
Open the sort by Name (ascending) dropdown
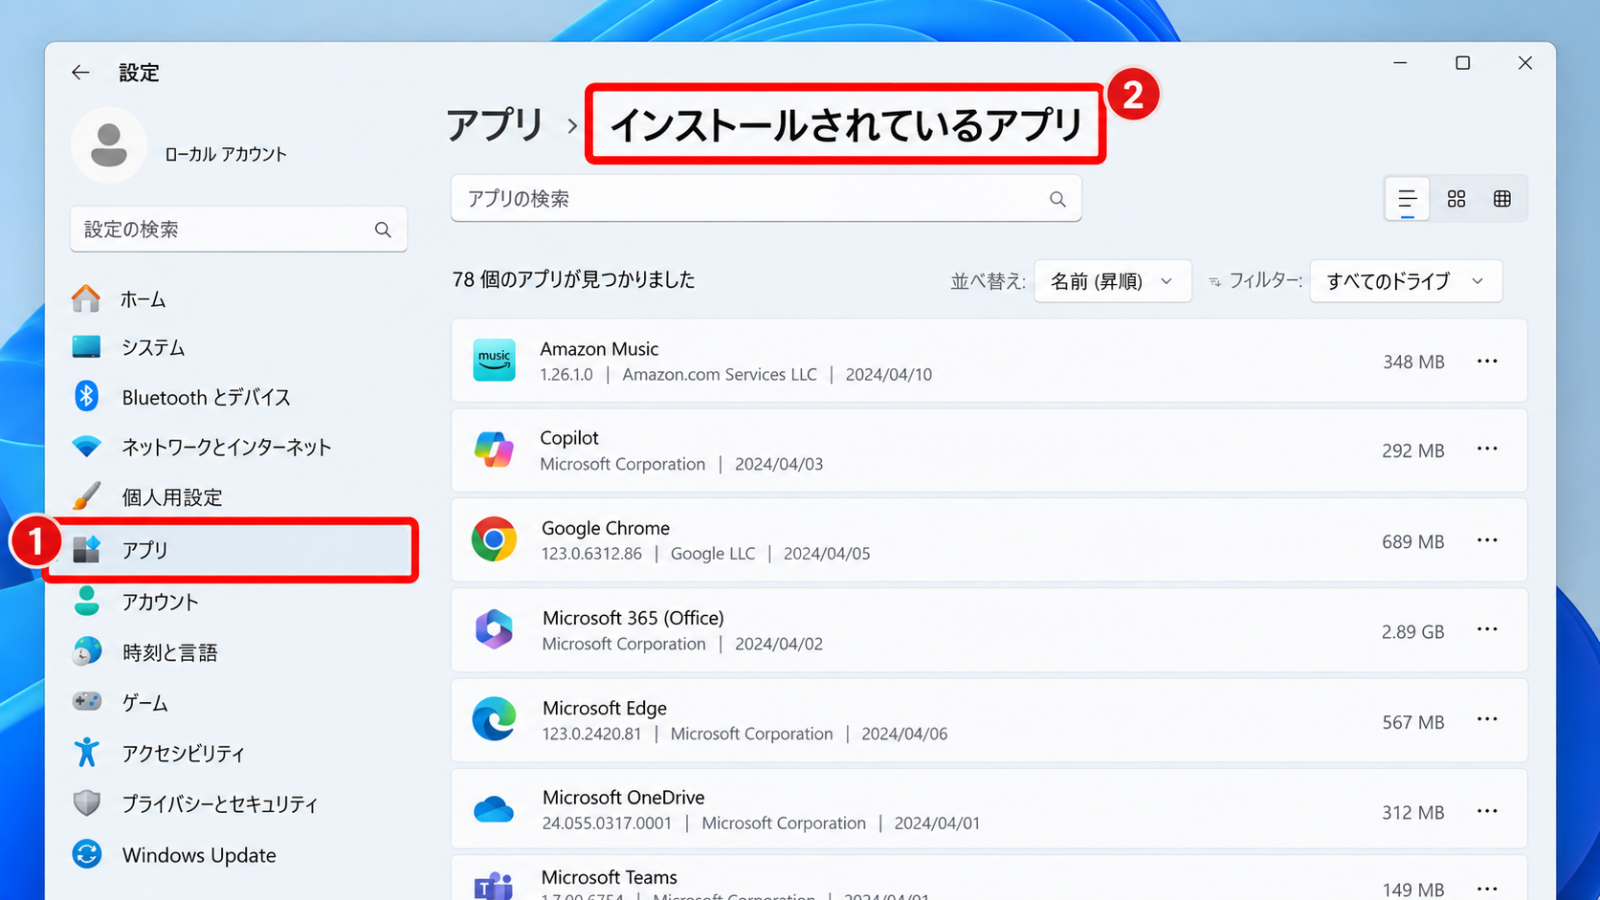[1112, 281]
